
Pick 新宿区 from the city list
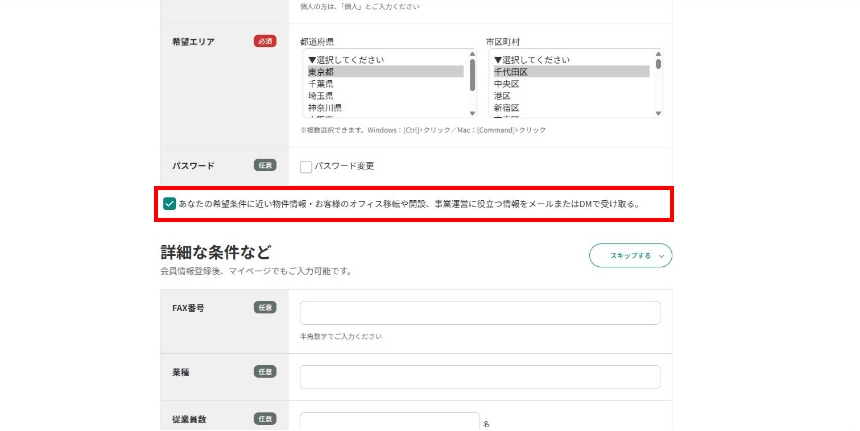coord(506,108)
